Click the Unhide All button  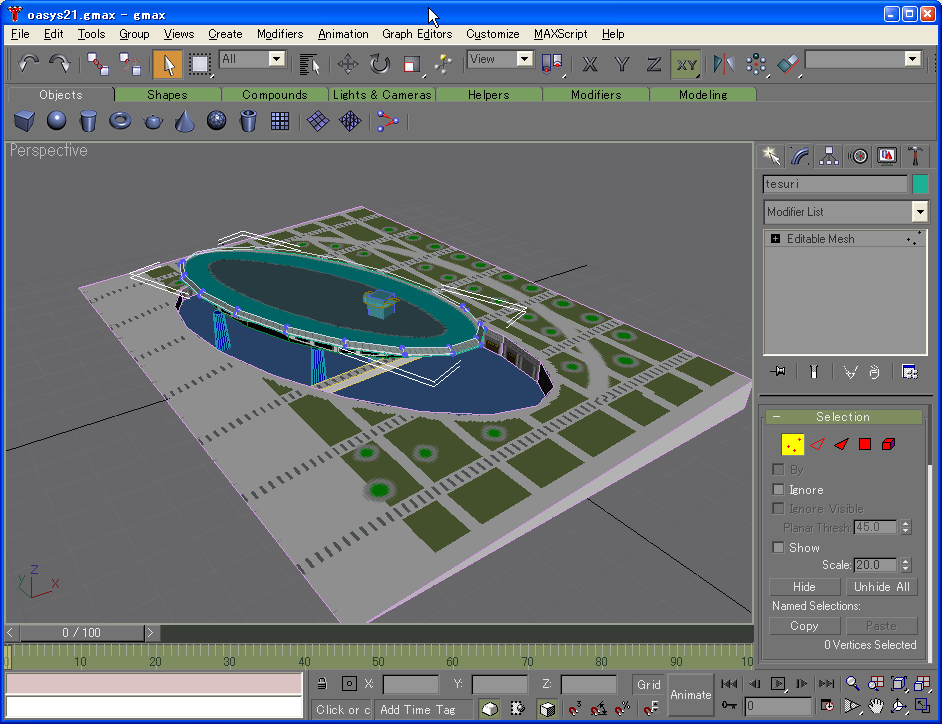[881, 587]
